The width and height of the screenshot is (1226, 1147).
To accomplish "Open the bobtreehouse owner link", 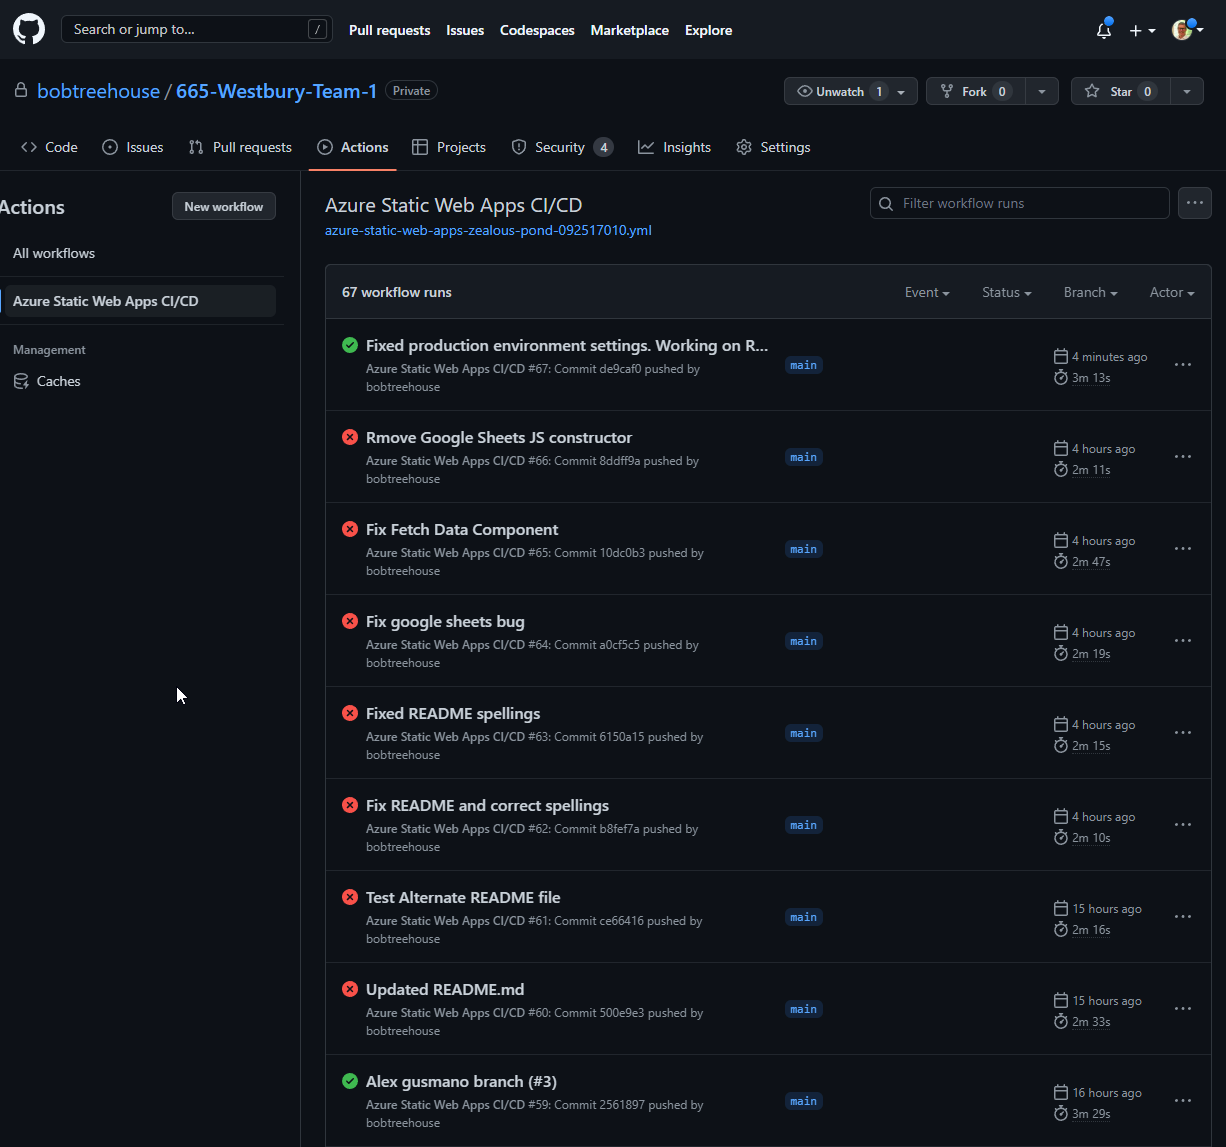I will coord(98,91).
